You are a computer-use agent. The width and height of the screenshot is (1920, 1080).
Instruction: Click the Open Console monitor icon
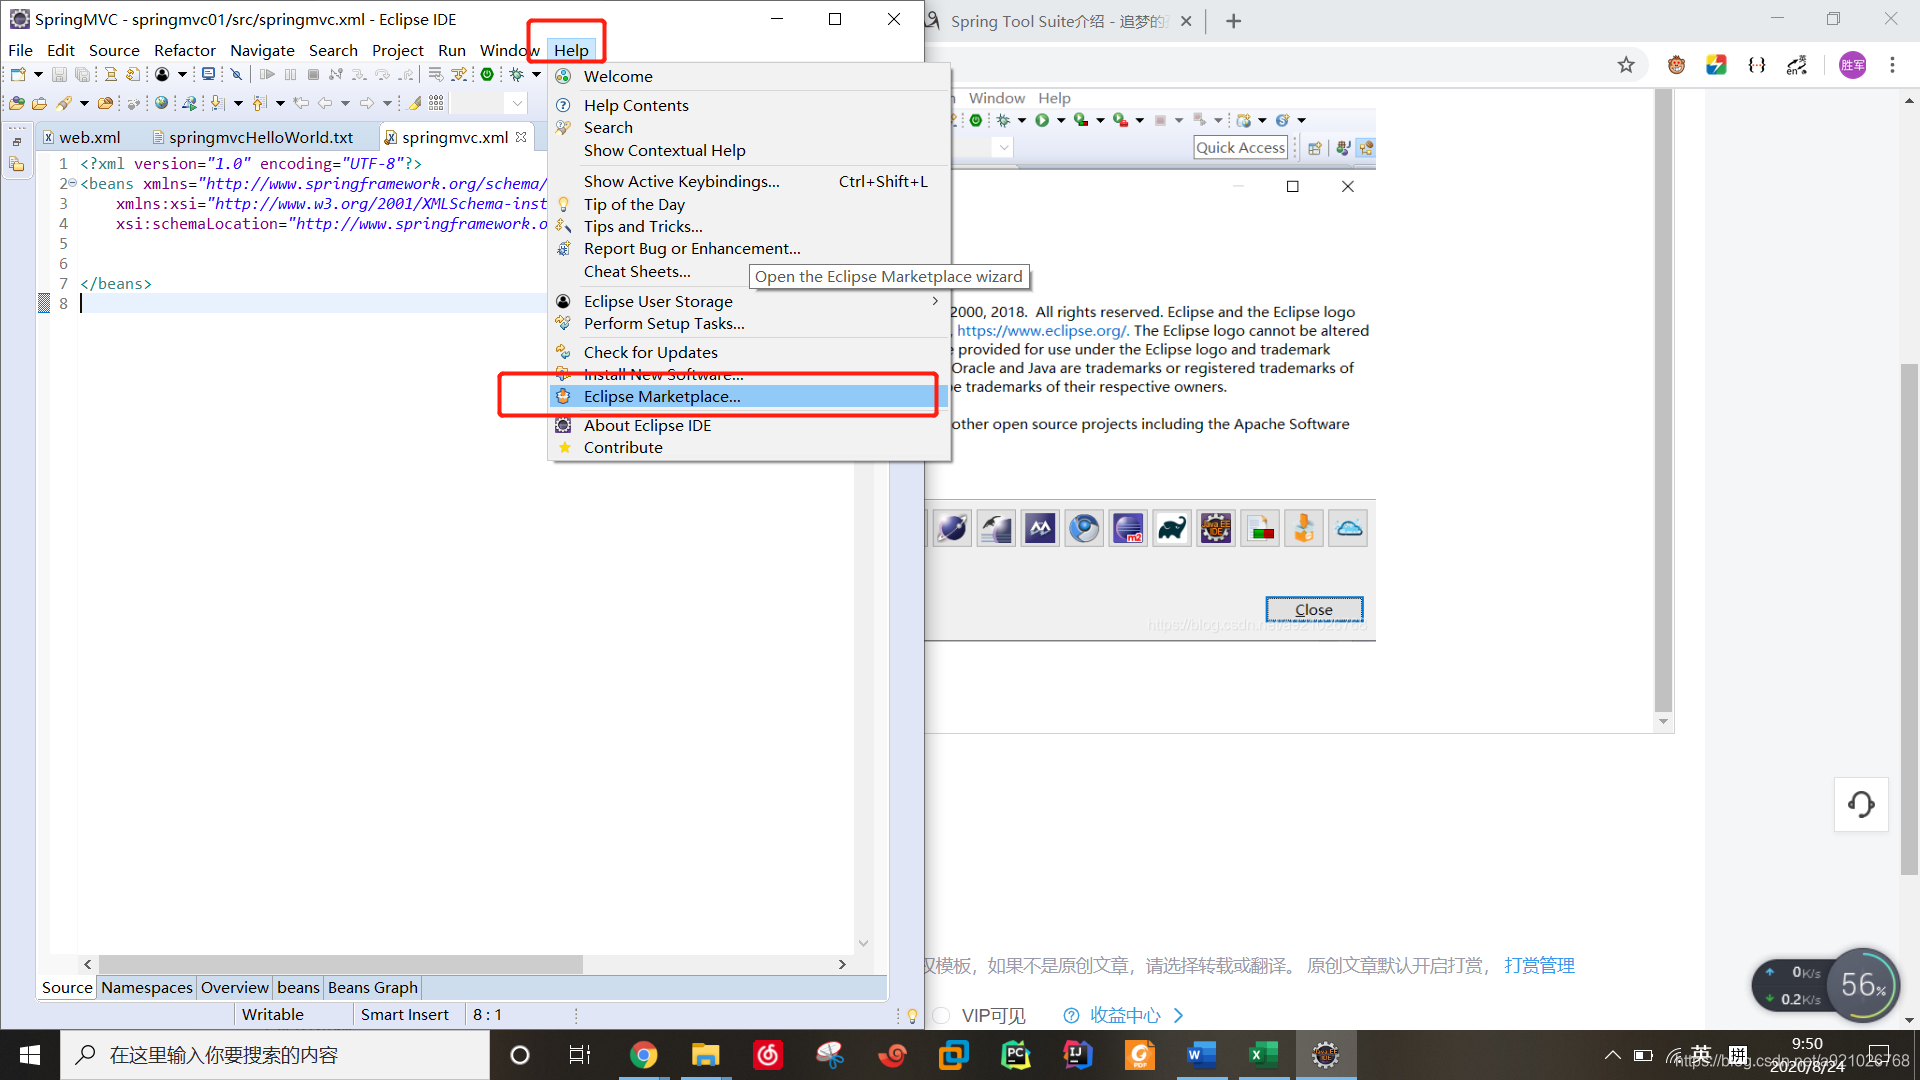tap(208, 75)
